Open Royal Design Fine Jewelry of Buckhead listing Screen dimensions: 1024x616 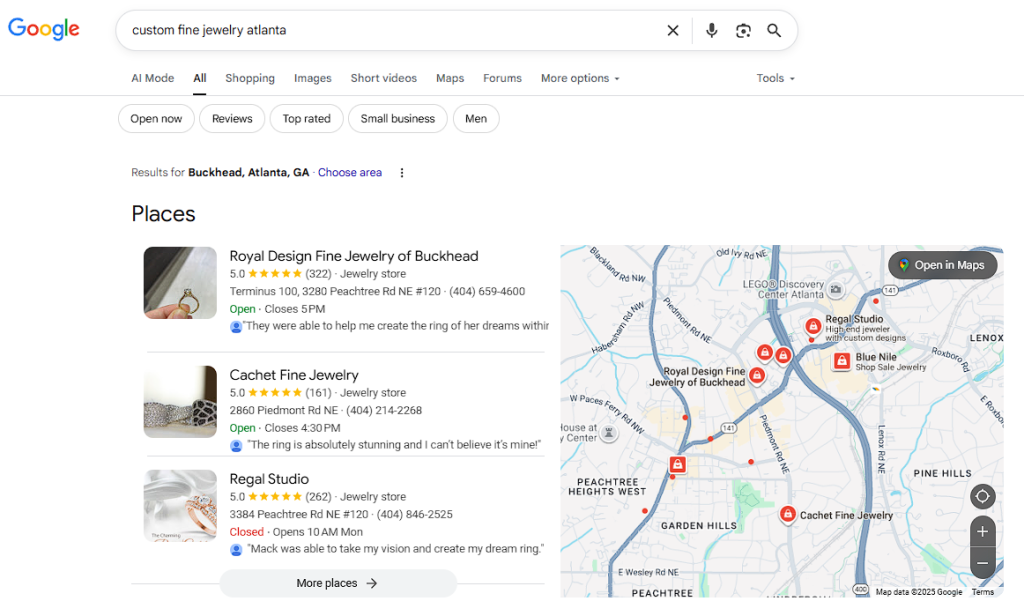click(354, 256)
